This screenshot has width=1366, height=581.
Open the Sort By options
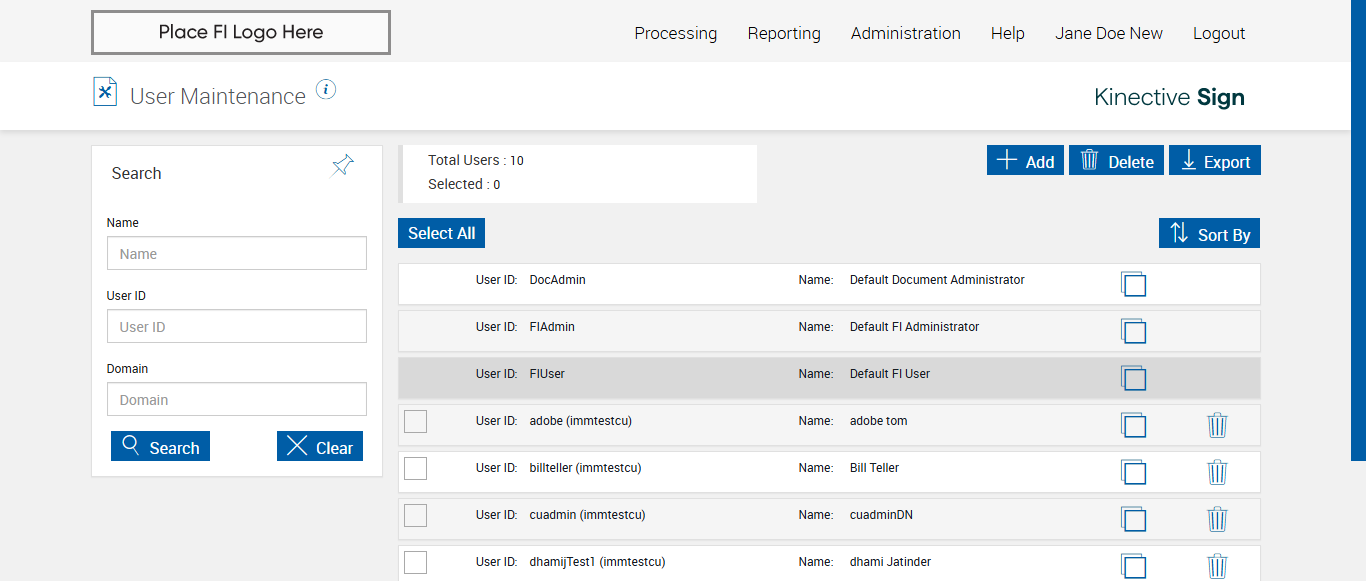click(1210, 234)
